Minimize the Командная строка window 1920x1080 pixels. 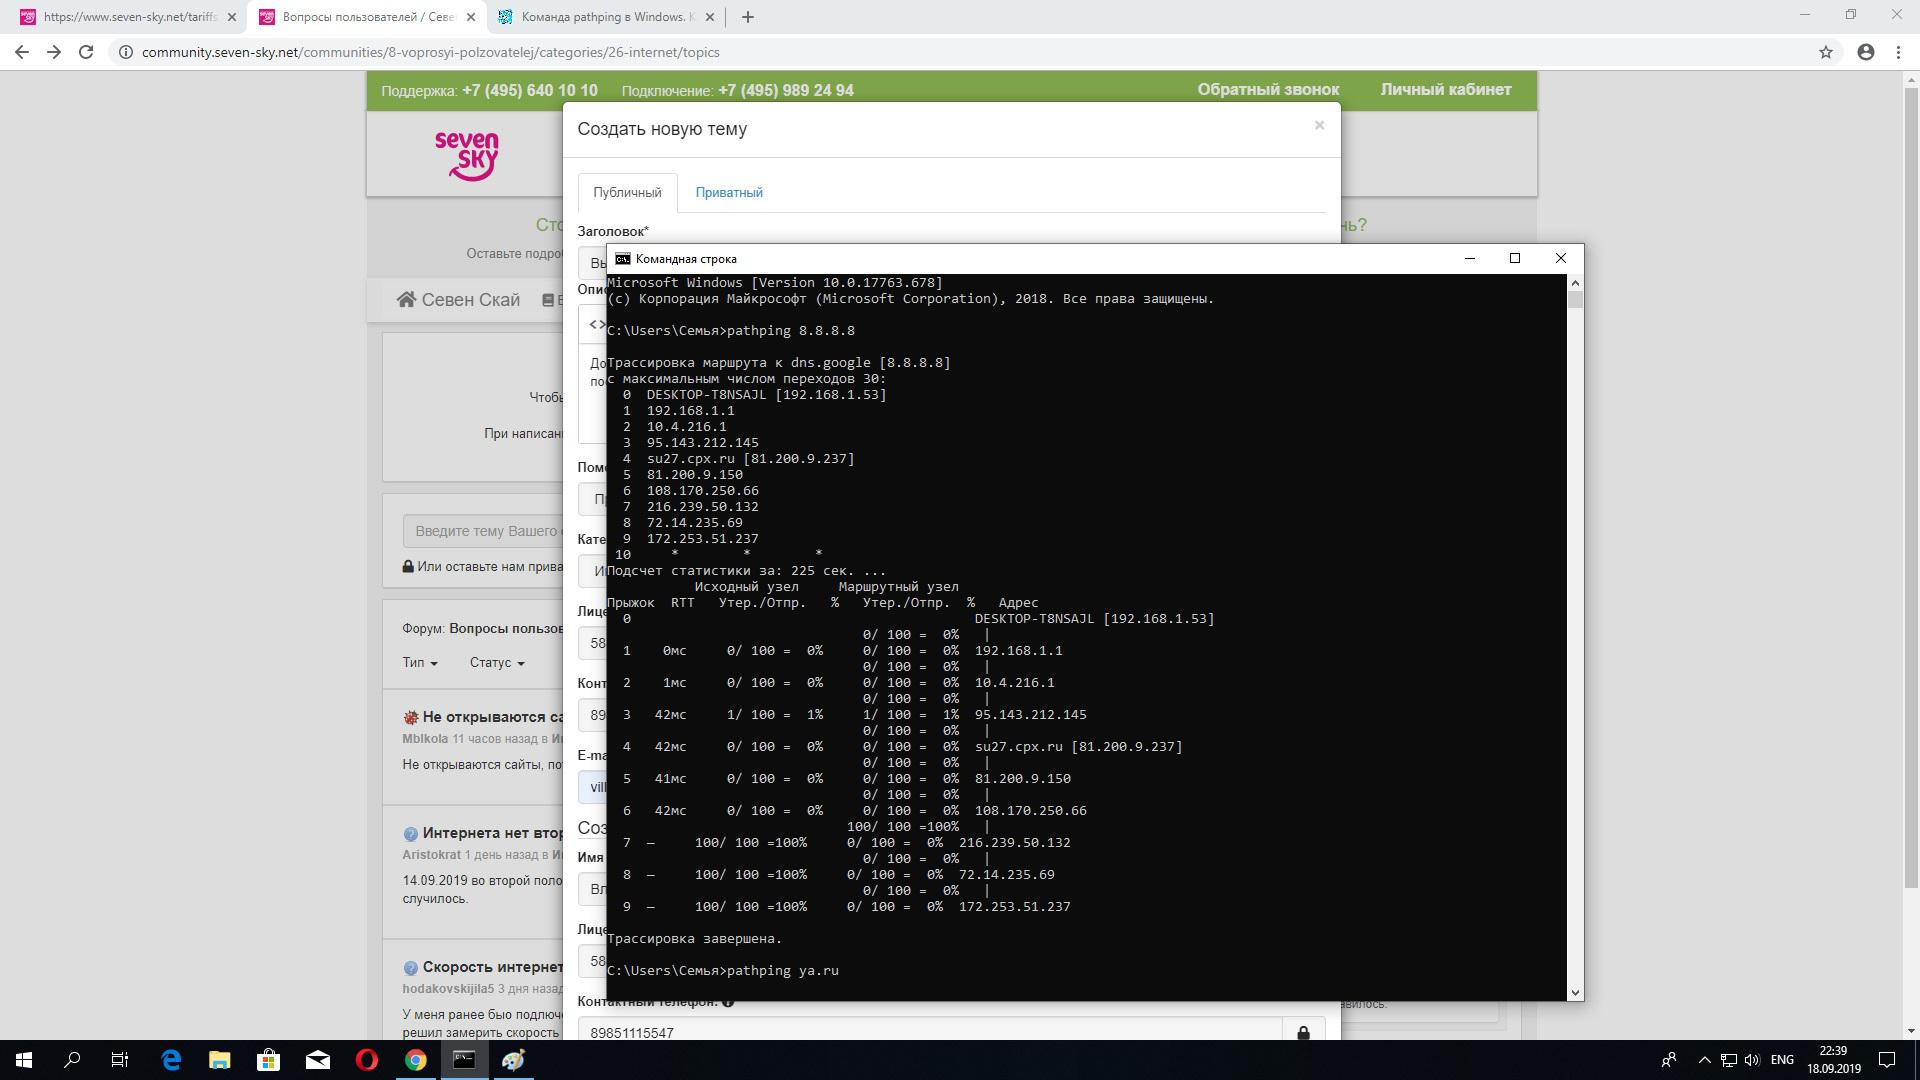tap(1469, 258)
